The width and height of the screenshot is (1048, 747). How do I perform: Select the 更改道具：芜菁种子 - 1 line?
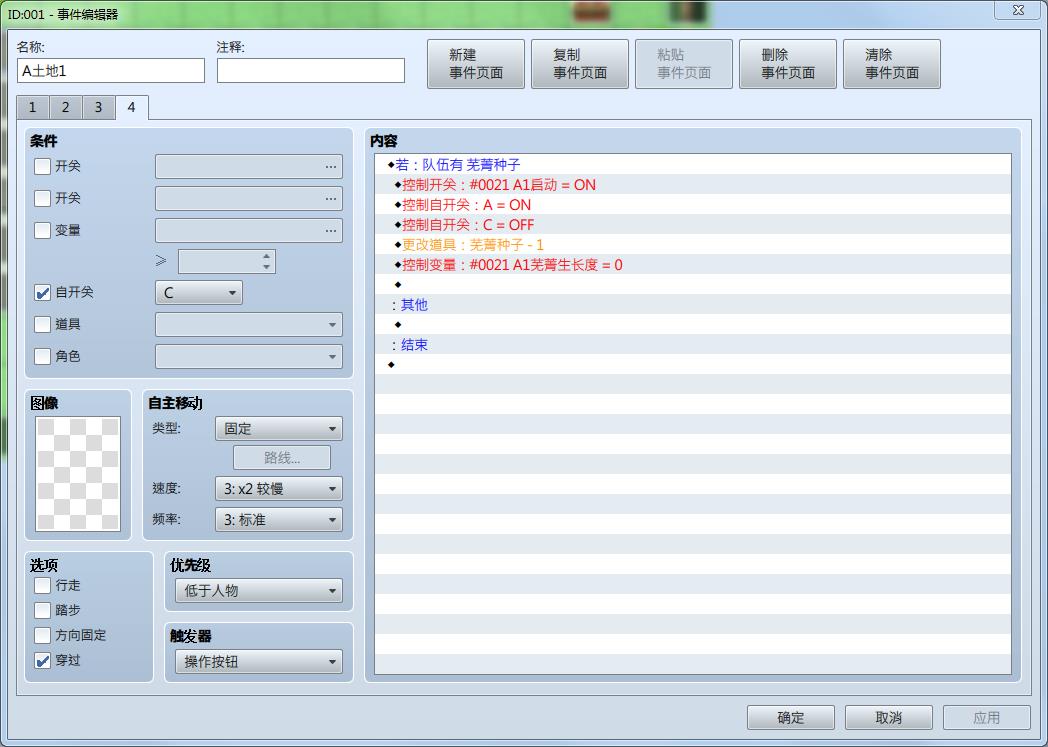[x=692, y=245]
